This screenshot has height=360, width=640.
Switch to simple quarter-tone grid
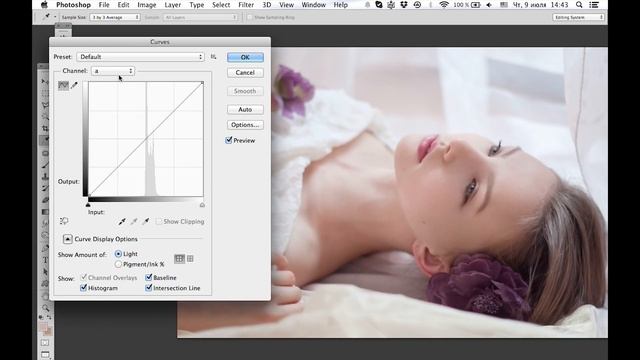(179, 258)
